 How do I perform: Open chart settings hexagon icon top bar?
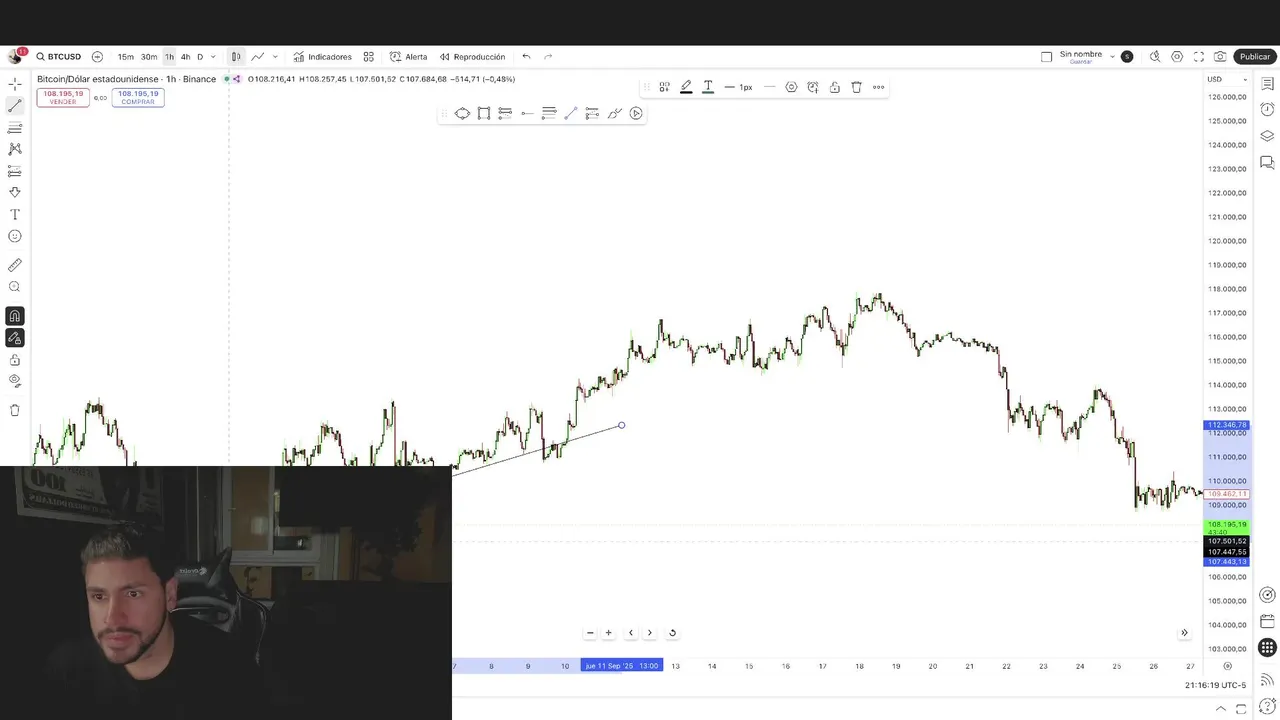click(1177, 57)
